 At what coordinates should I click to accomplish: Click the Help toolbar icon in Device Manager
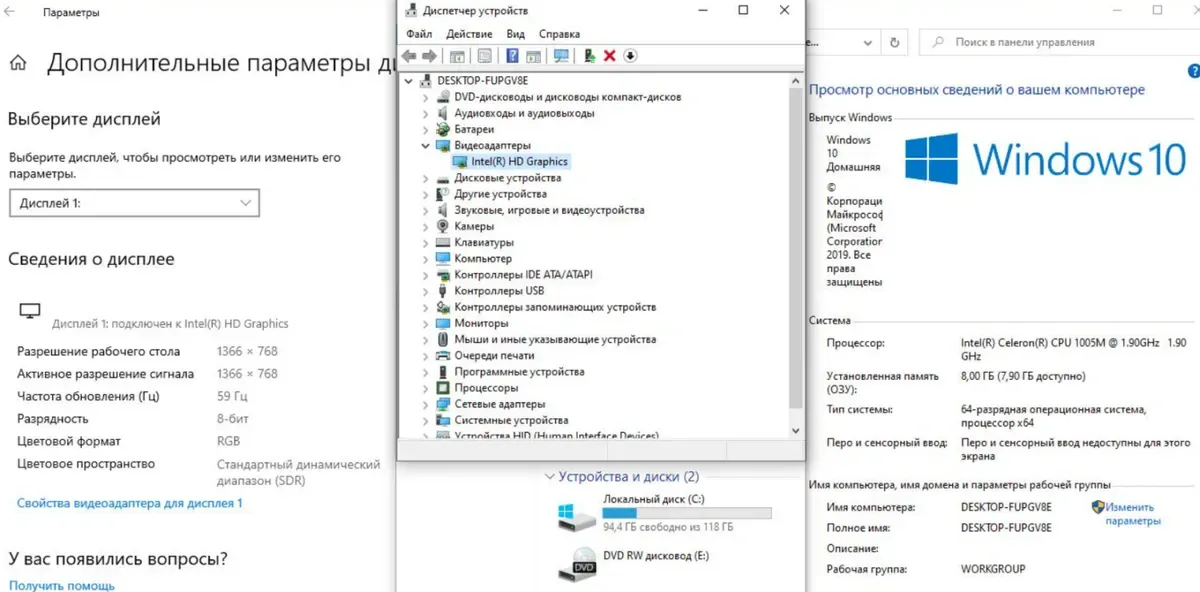point(512,56)
